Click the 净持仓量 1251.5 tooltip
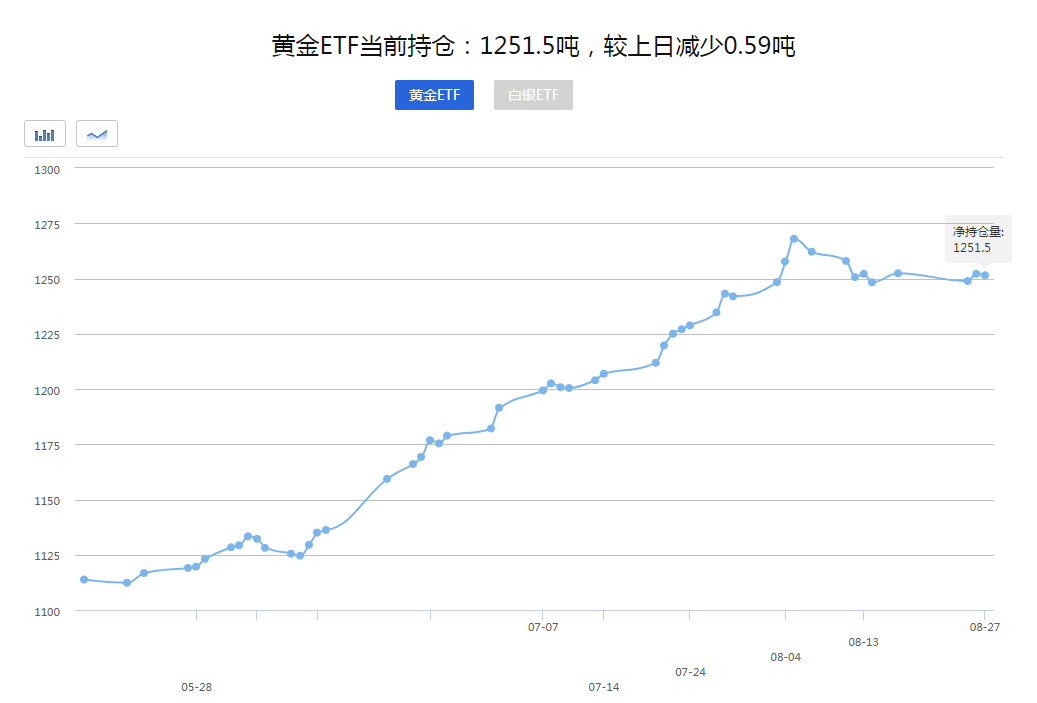Image resolution: width=1037 pixels, height=703 pixels. [x=978, y=239]
